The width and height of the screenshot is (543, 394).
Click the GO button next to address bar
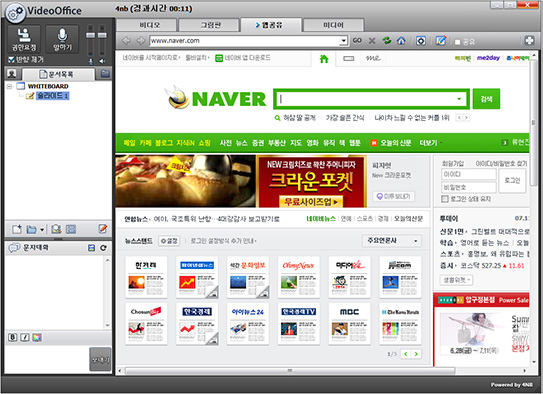click(x=357, y=41)
